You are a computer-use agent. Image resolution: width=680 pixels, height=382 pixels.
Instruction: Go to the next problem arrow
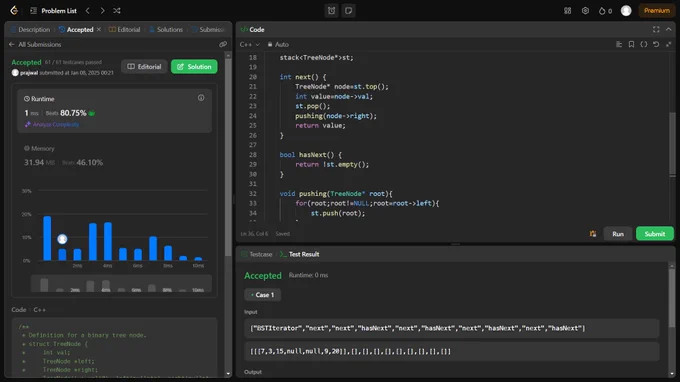click(102, 11)
